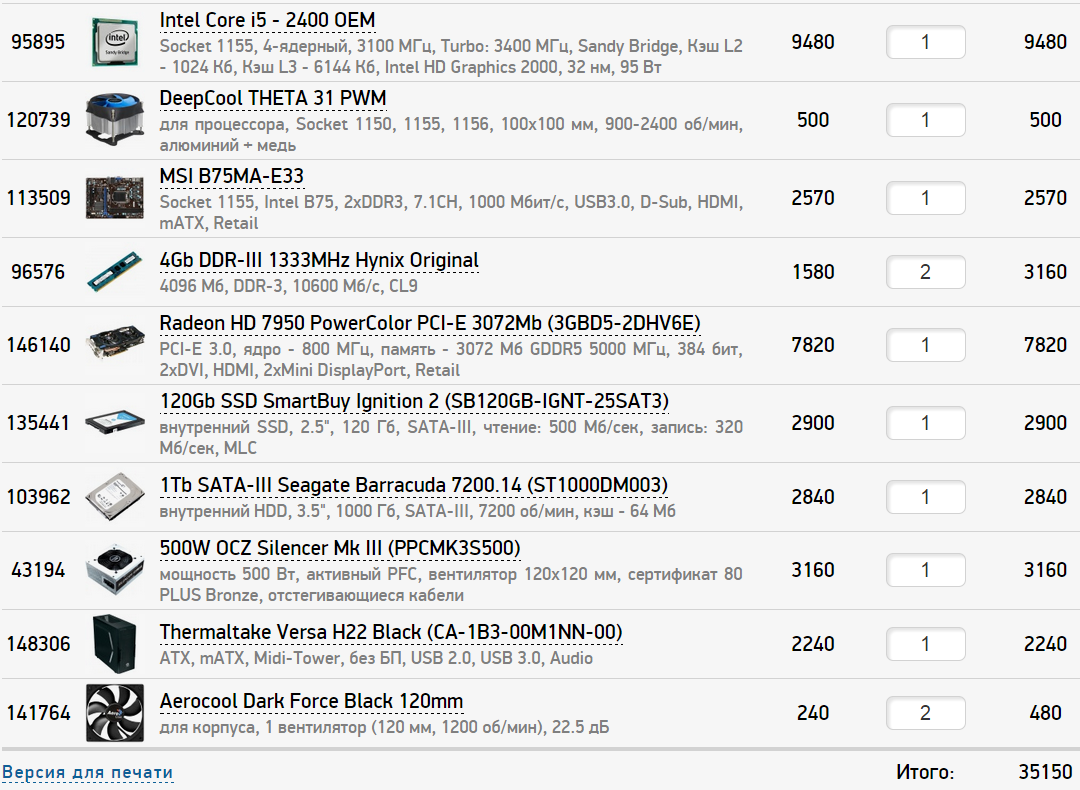The width and height of the screenshot is (1080, 790).
Task: Select the quantity box for Intel Core i5
Action: click(x=925, y=42)
